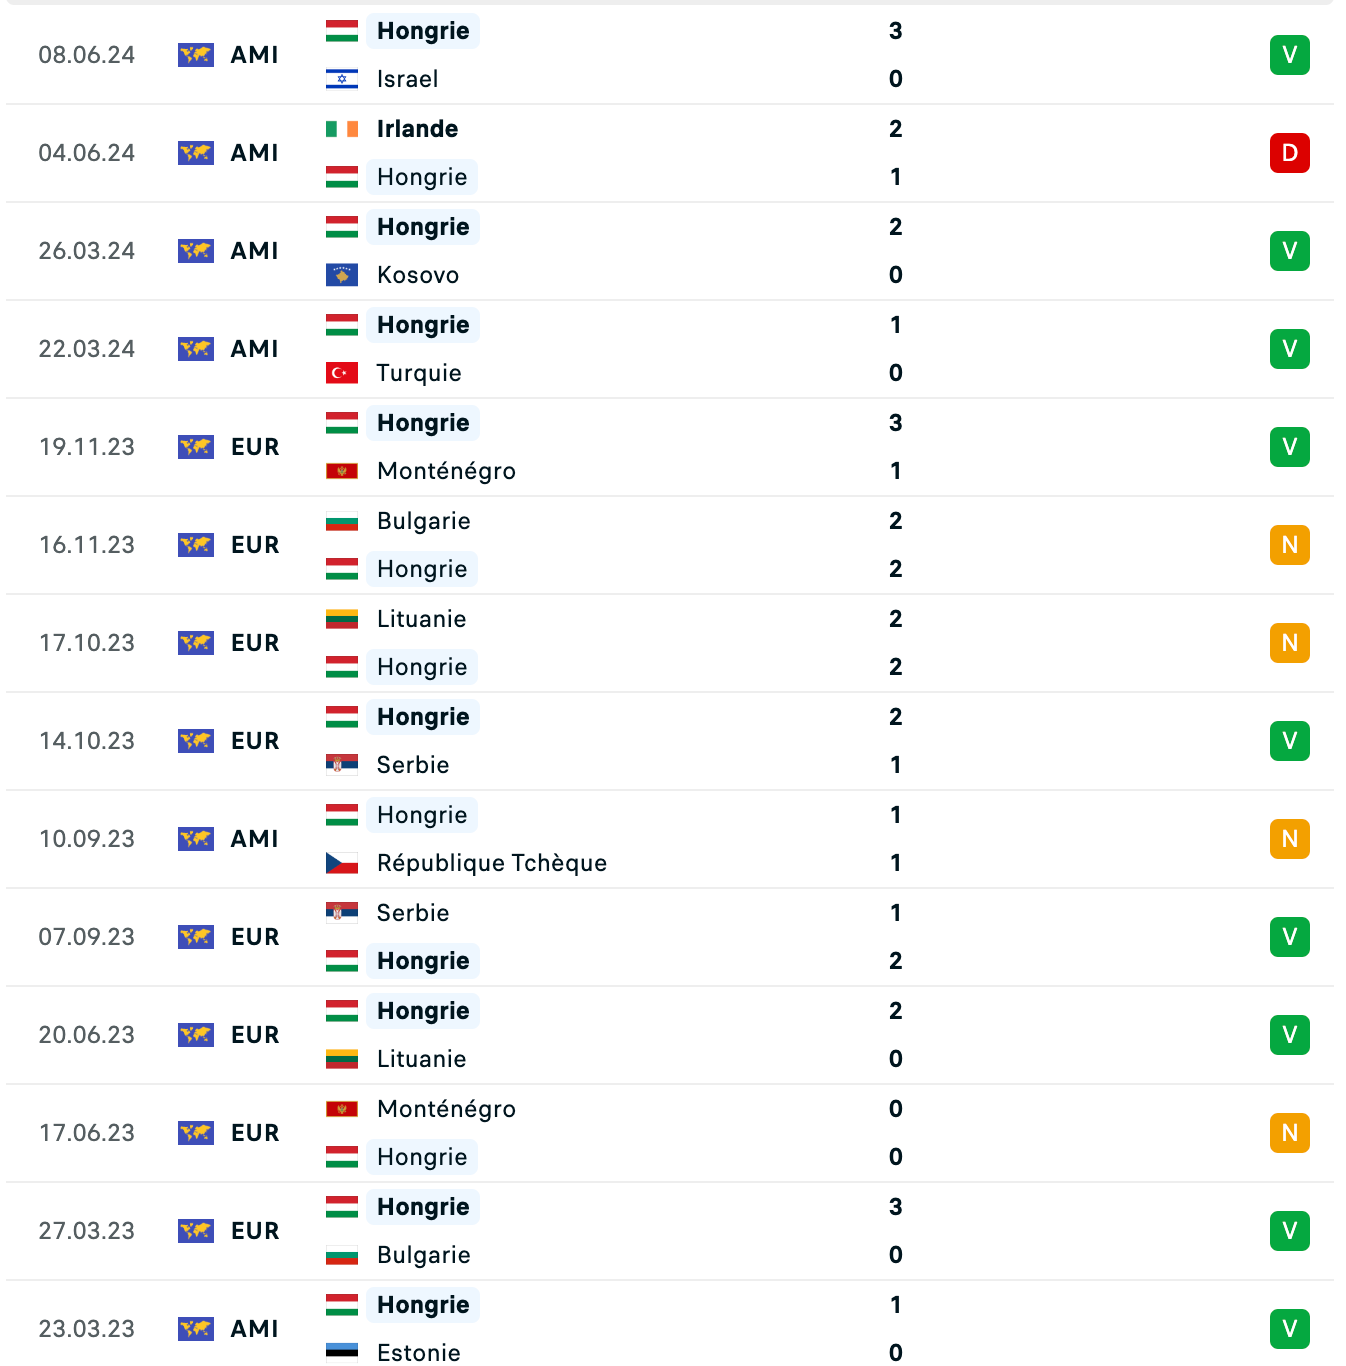Screen dimensions: 1346x1366
Task: Click the Turquie flag icon
Action: point(342,373)
